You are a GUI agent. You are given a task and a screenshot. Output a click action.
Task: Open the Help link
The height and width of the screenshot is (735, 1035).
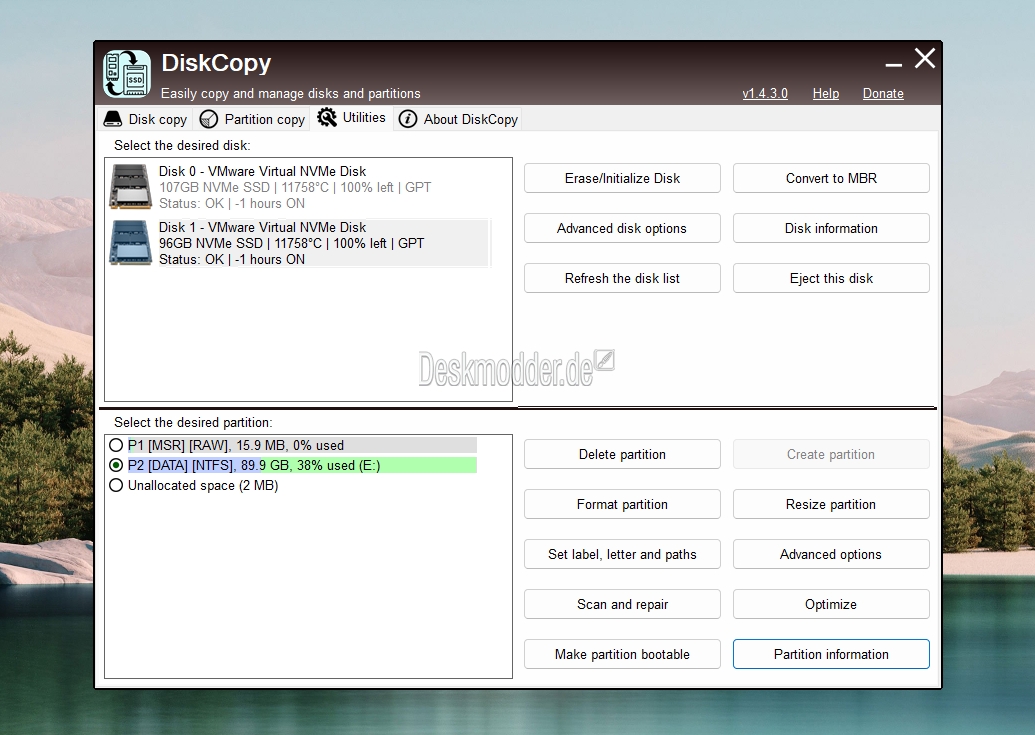(826, 94)
